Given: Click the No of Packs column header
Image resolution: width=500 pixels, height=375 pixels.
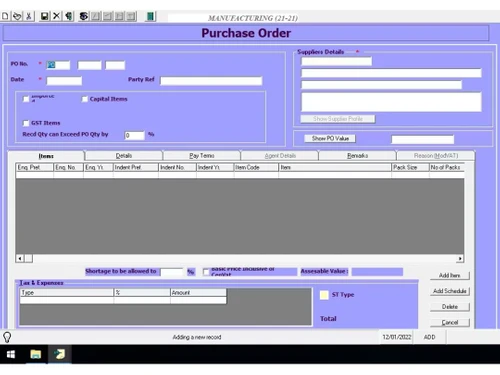Looking at the screenshot, I should [x=447, y=167].
